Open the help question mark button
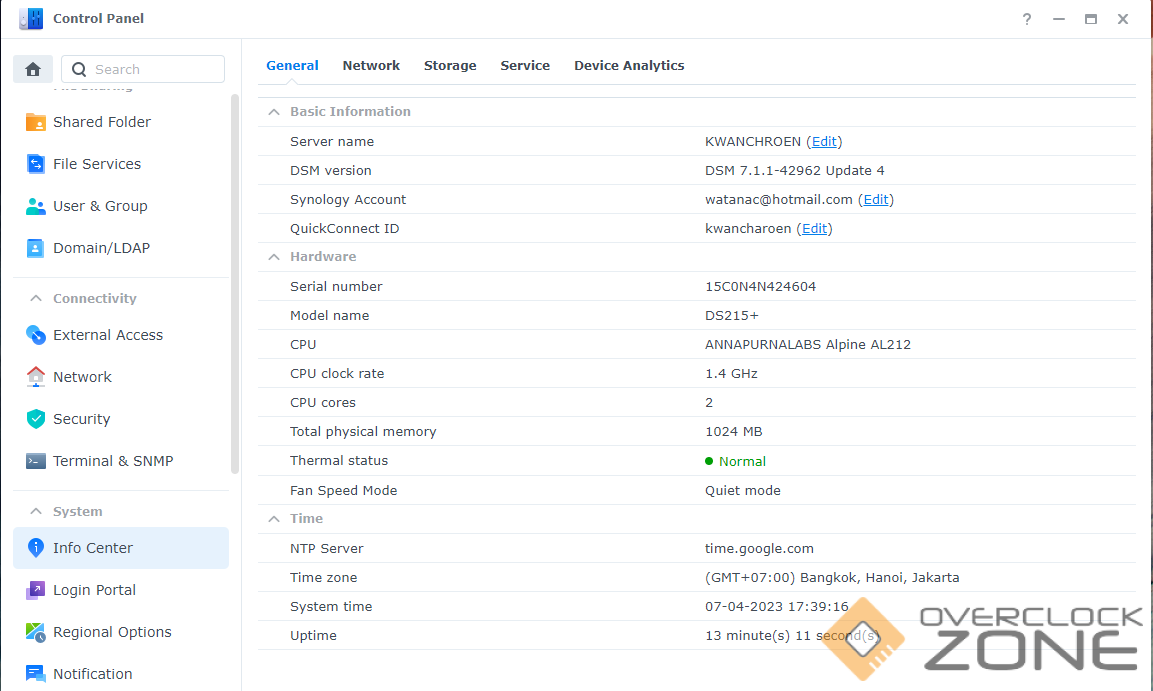This screenshot has width=1153, height=691. pos(1027,19)
